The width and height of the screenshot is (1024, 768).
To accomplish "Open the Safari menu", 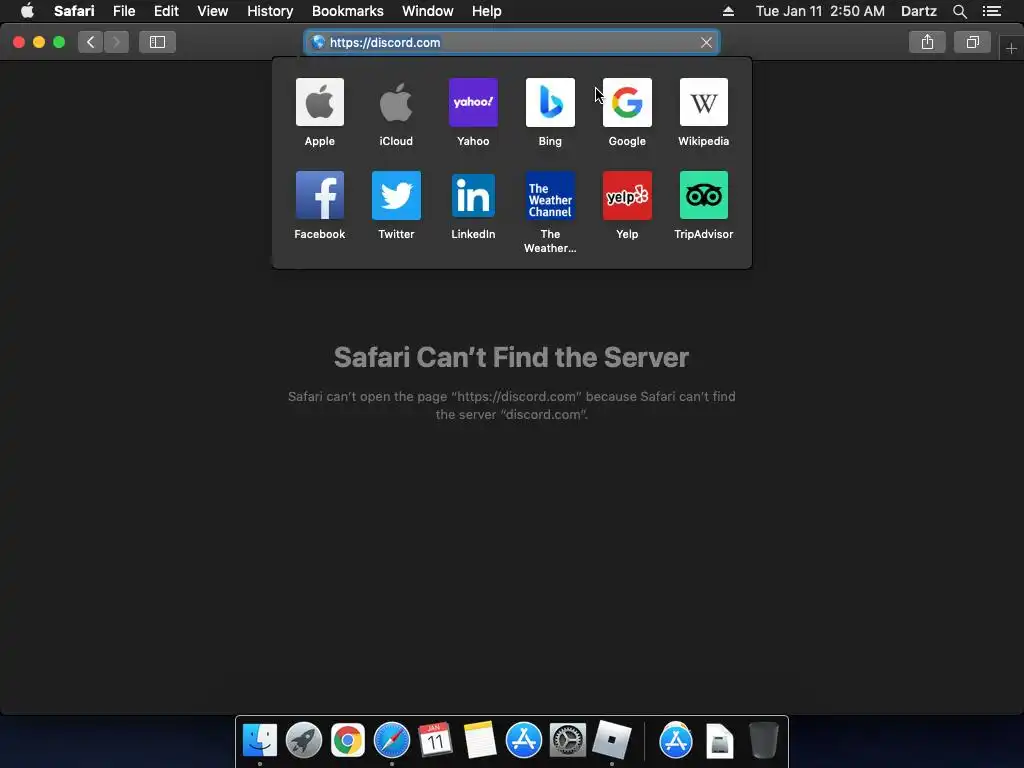I will 74,11.
